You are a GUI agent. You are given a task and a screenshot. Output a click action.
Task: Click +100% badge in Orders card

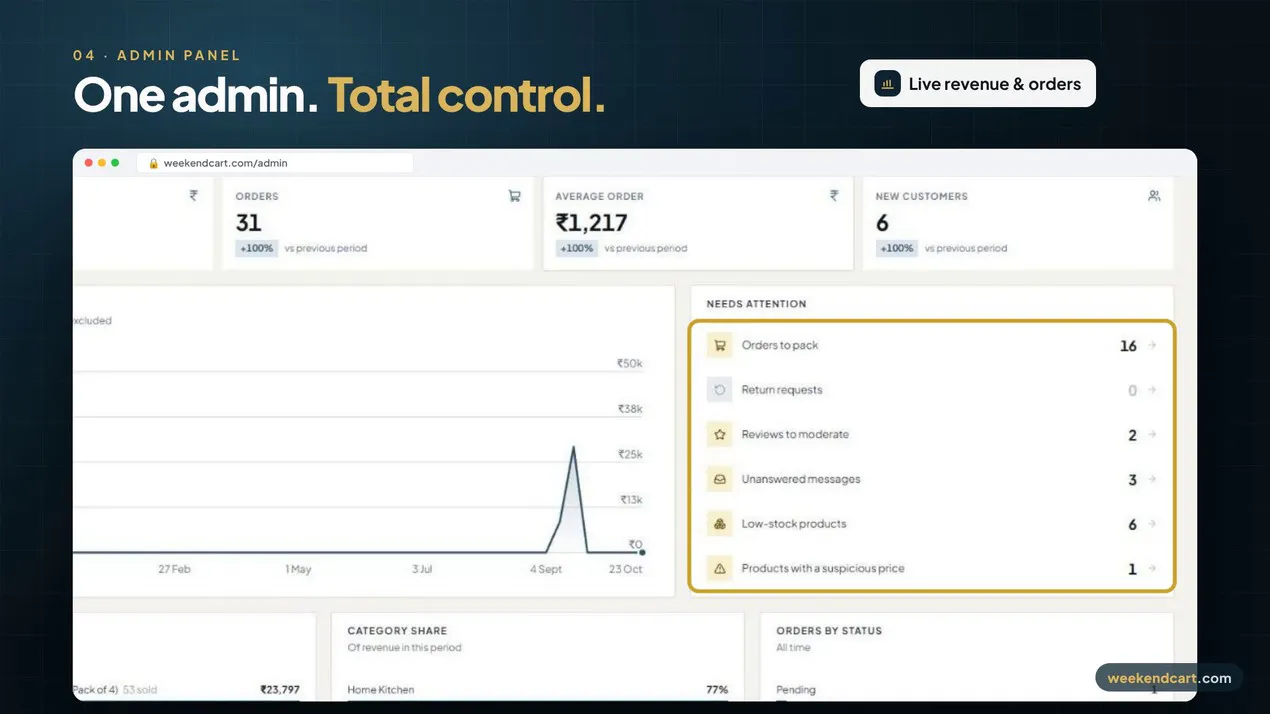(257, 248)
